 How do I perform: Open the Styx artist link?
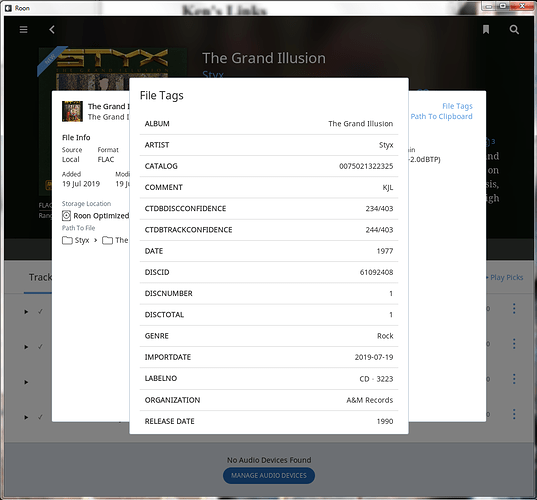click(x=213, y=74)
